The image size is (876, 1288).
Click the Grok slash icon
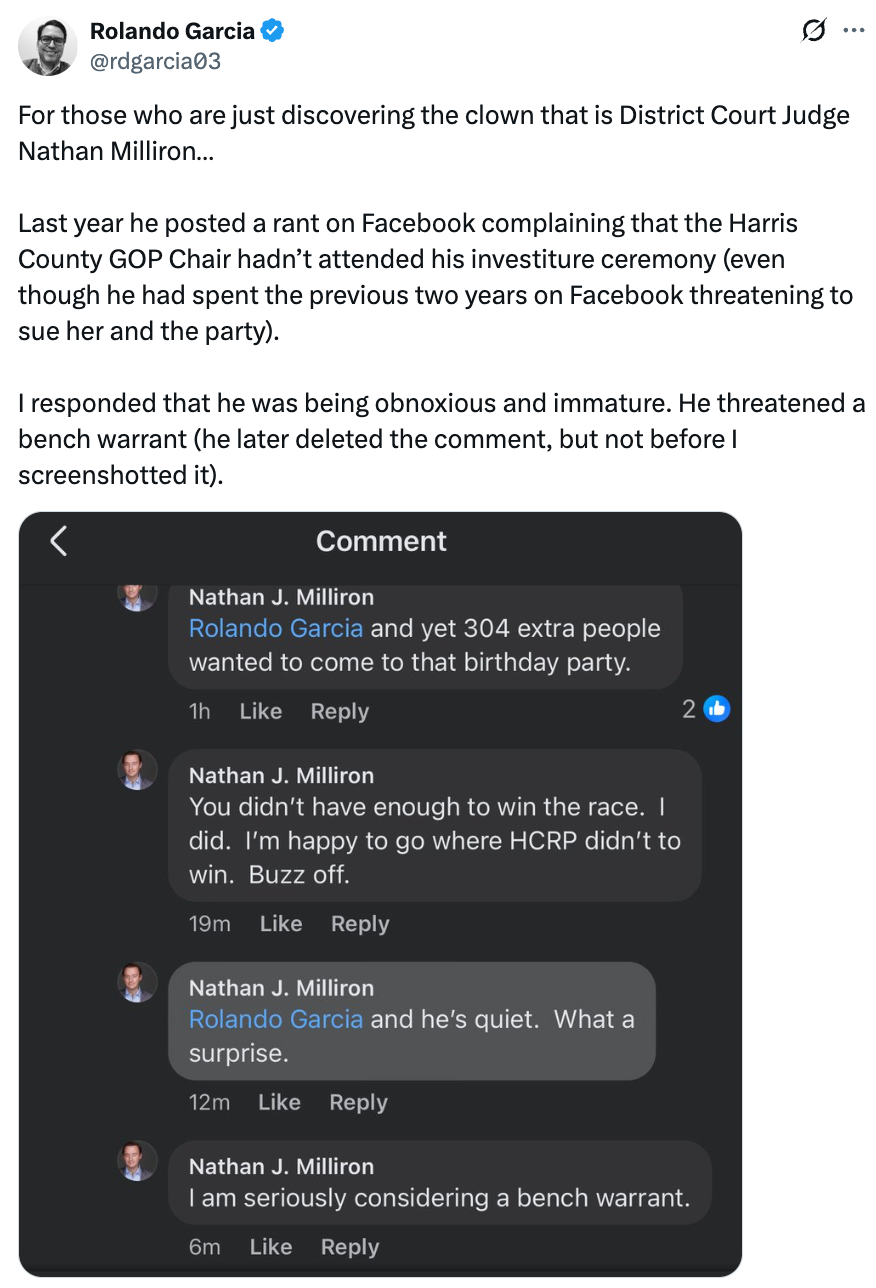point(814,31)
